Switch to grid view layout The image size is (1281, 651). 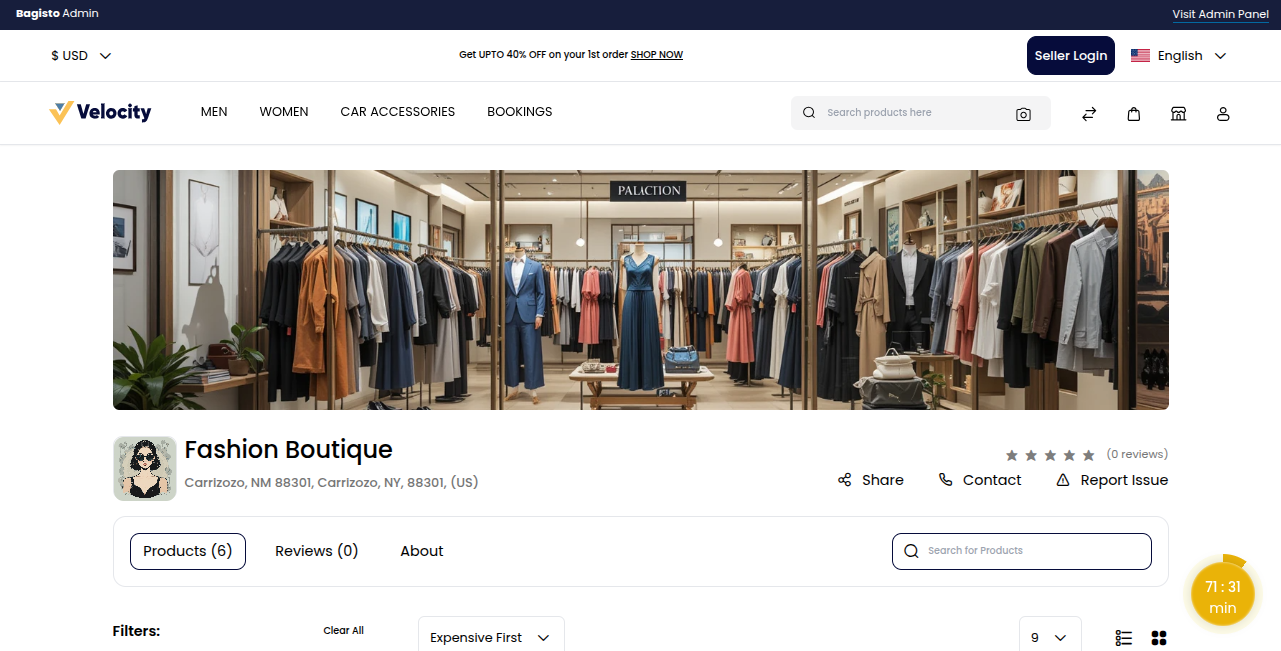coord(1158,637)
